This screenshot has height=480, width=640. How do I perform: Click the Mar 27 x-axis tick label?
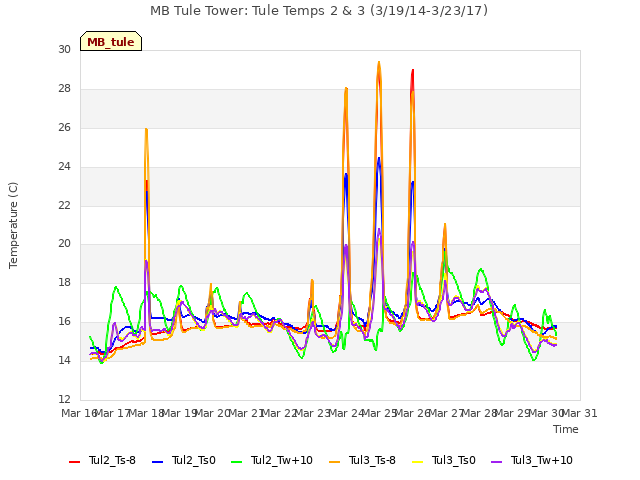click(x=446, y=413)
